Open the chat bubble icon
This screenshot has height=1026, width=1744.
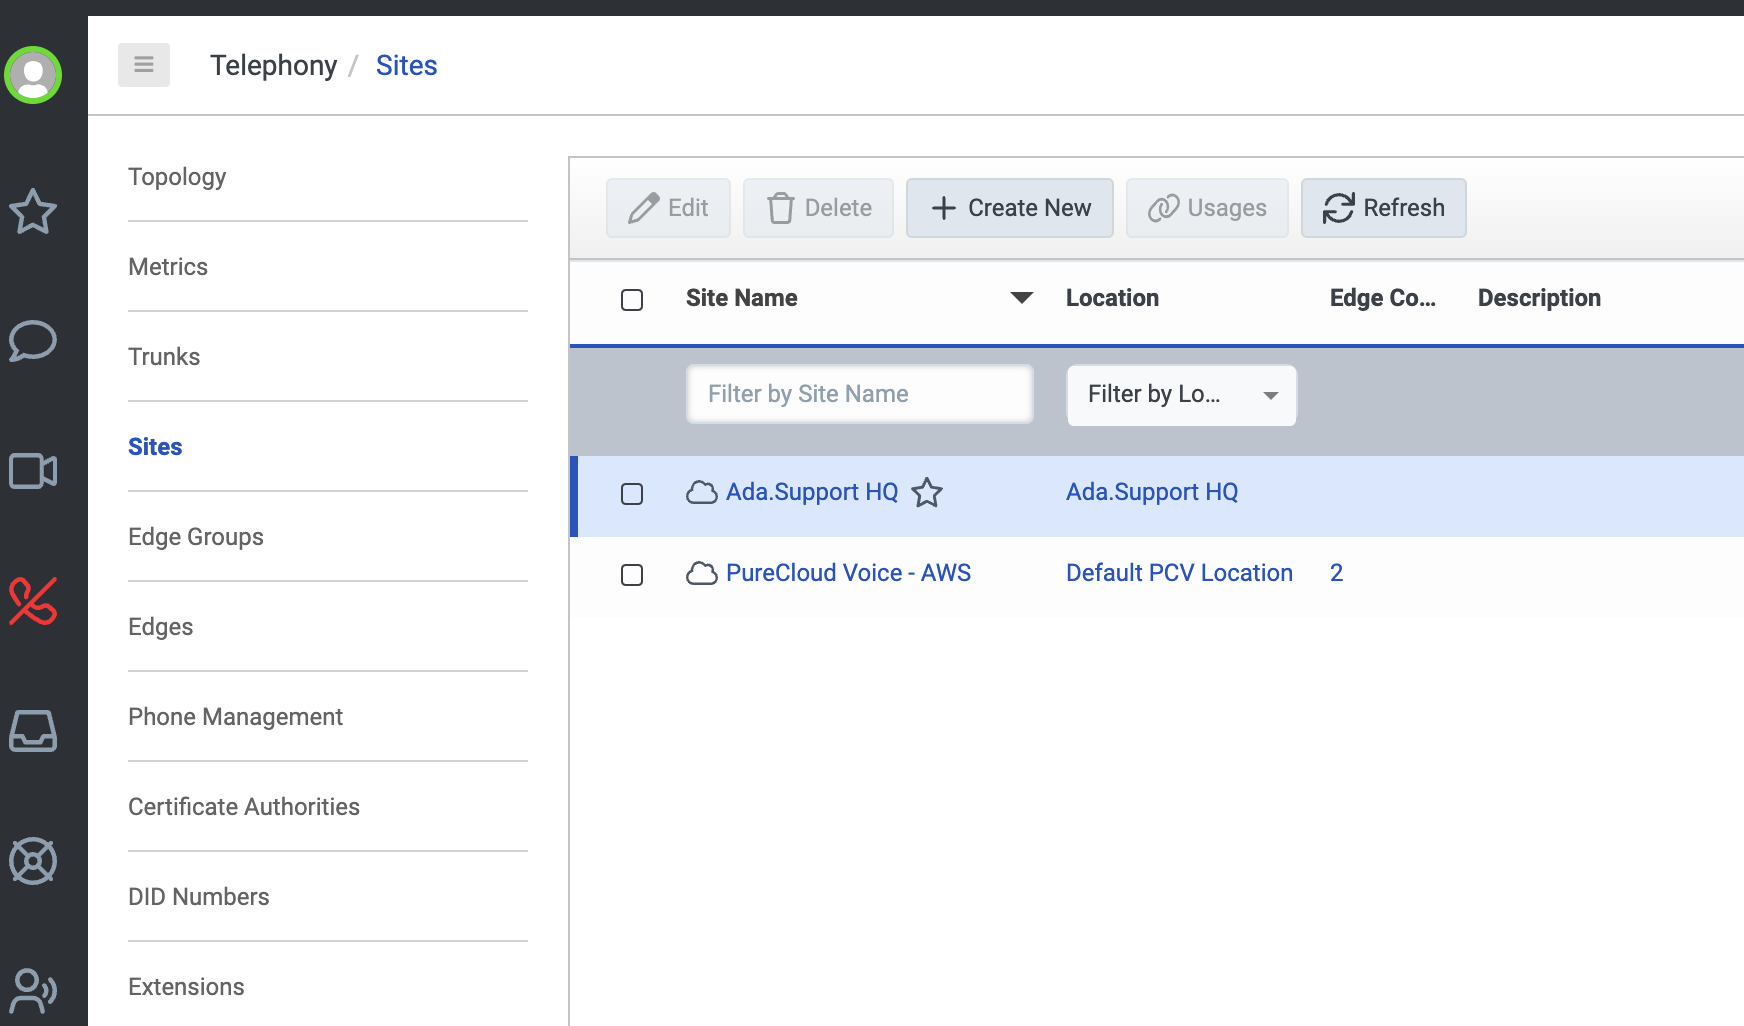point(33,341)
